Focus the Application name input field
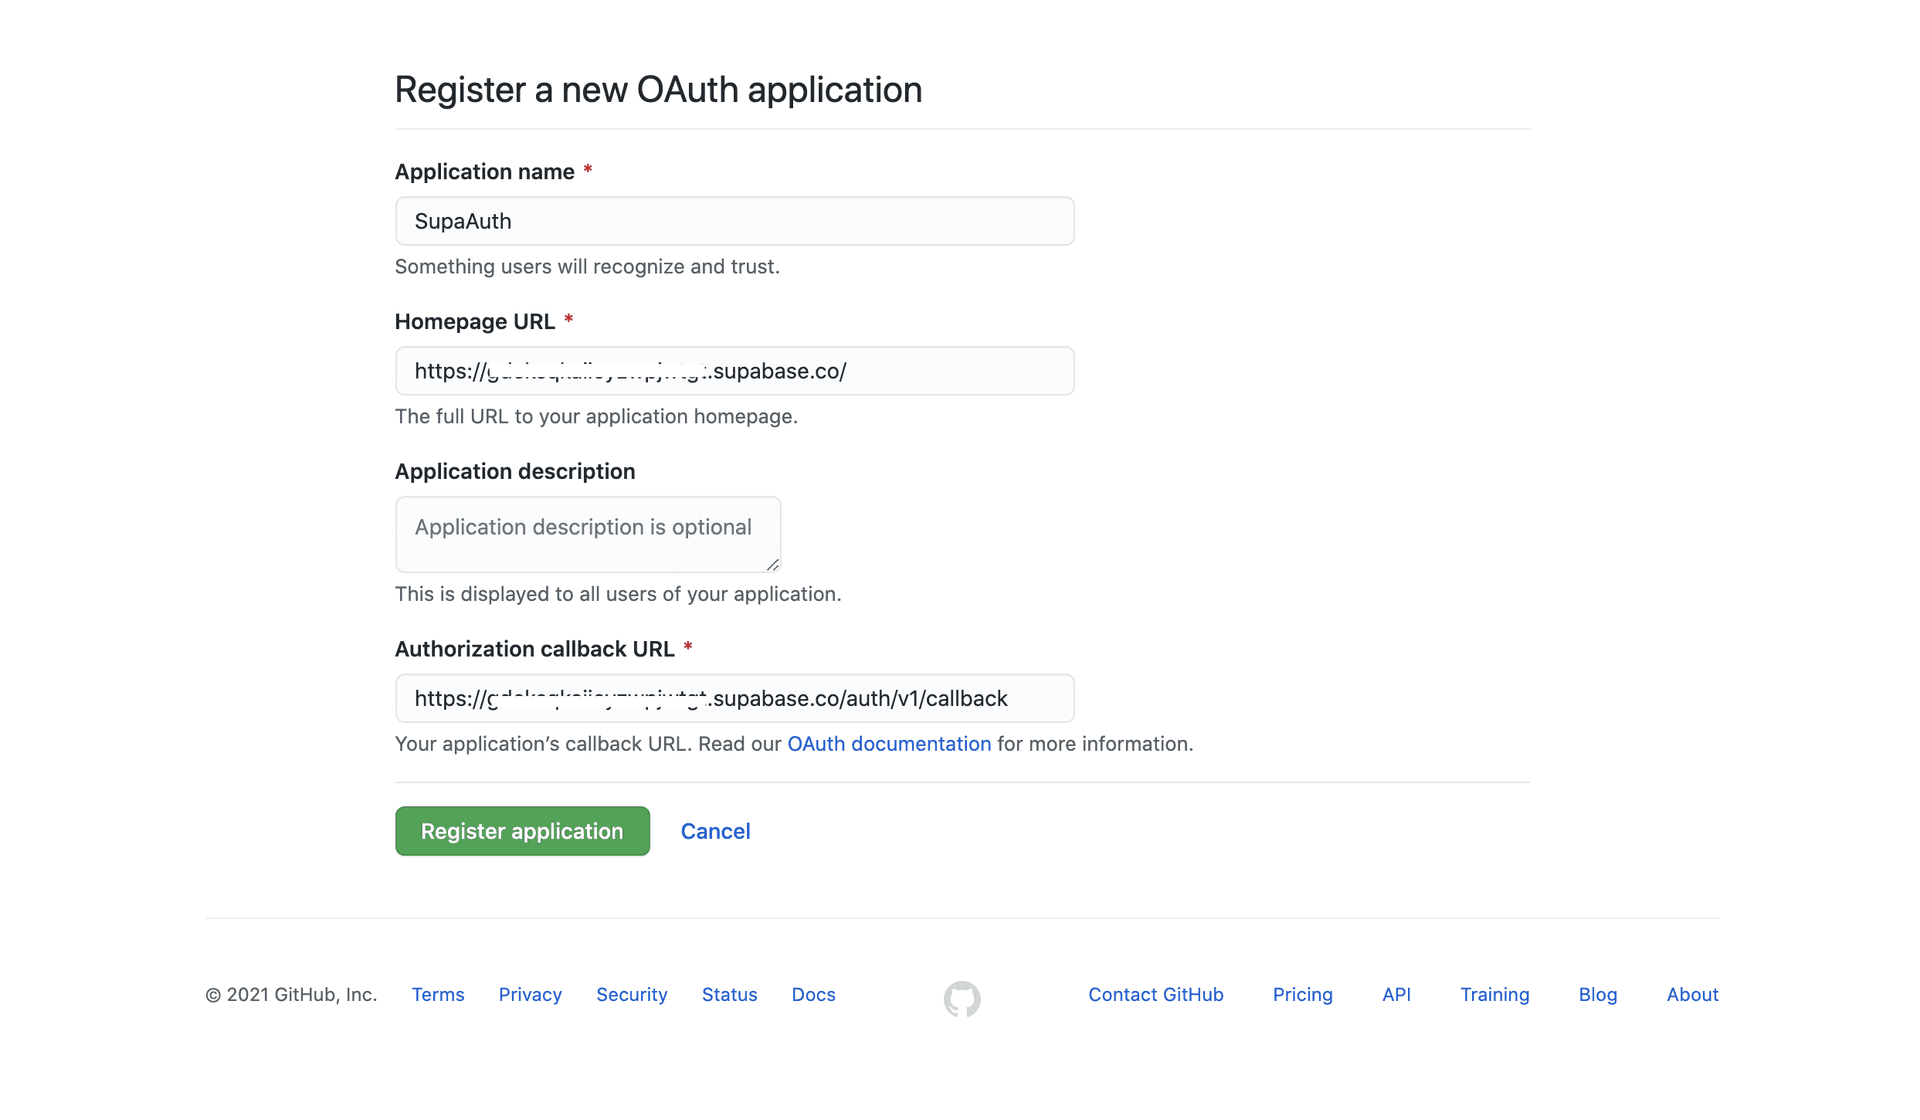The image size is (1920, 1120). click(x=734, y=221)
